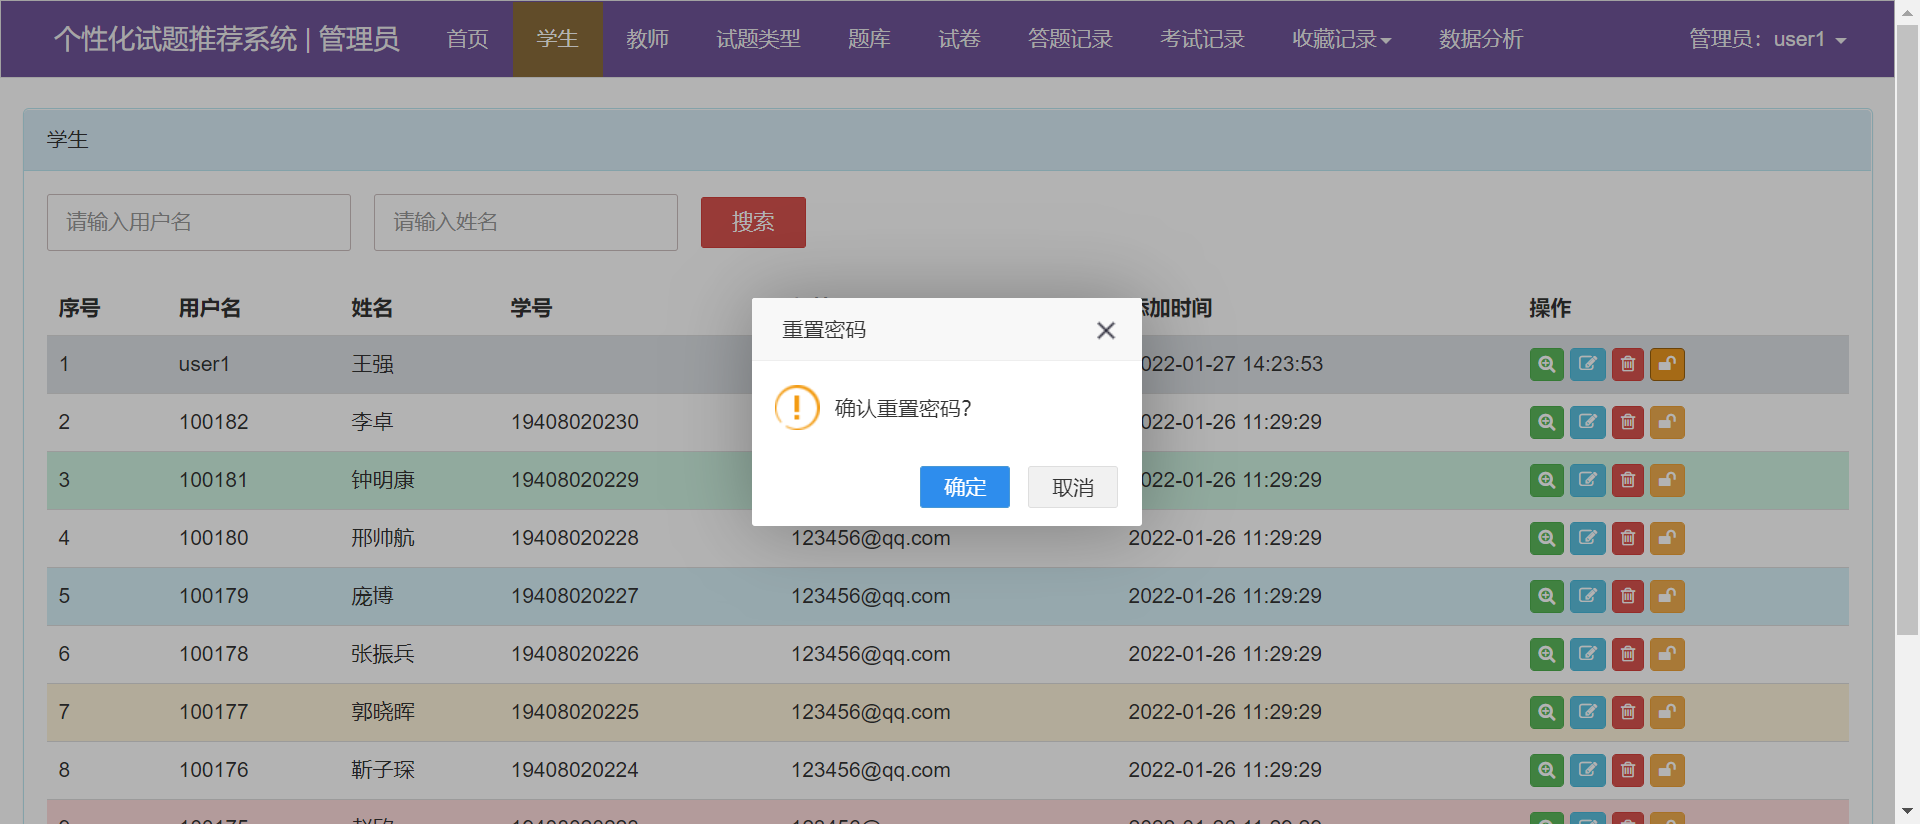This screenshot has width=1920, height=824.
Task: Select the name 邢帅航
Action: [383, 538]
